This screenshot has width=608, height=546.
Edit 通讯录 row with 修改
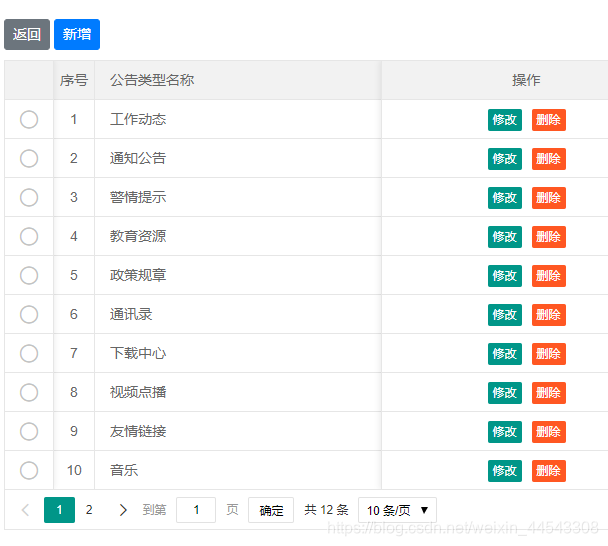click(x=505, y=315)
